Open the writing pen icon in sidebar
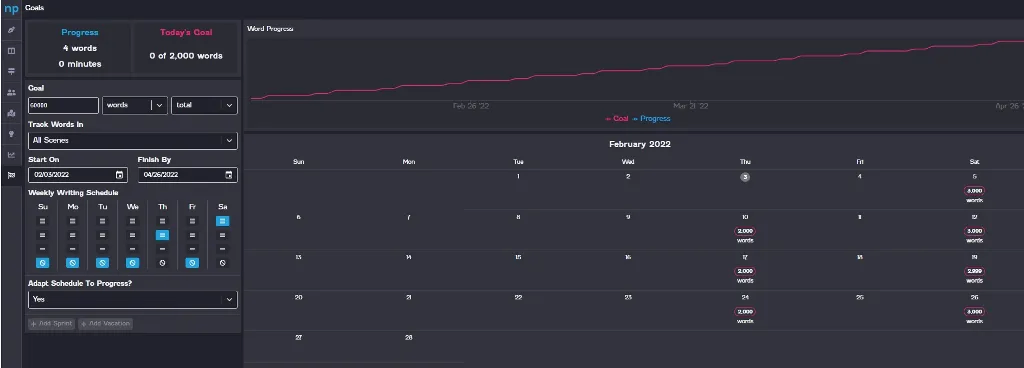 tap(11, 30)
